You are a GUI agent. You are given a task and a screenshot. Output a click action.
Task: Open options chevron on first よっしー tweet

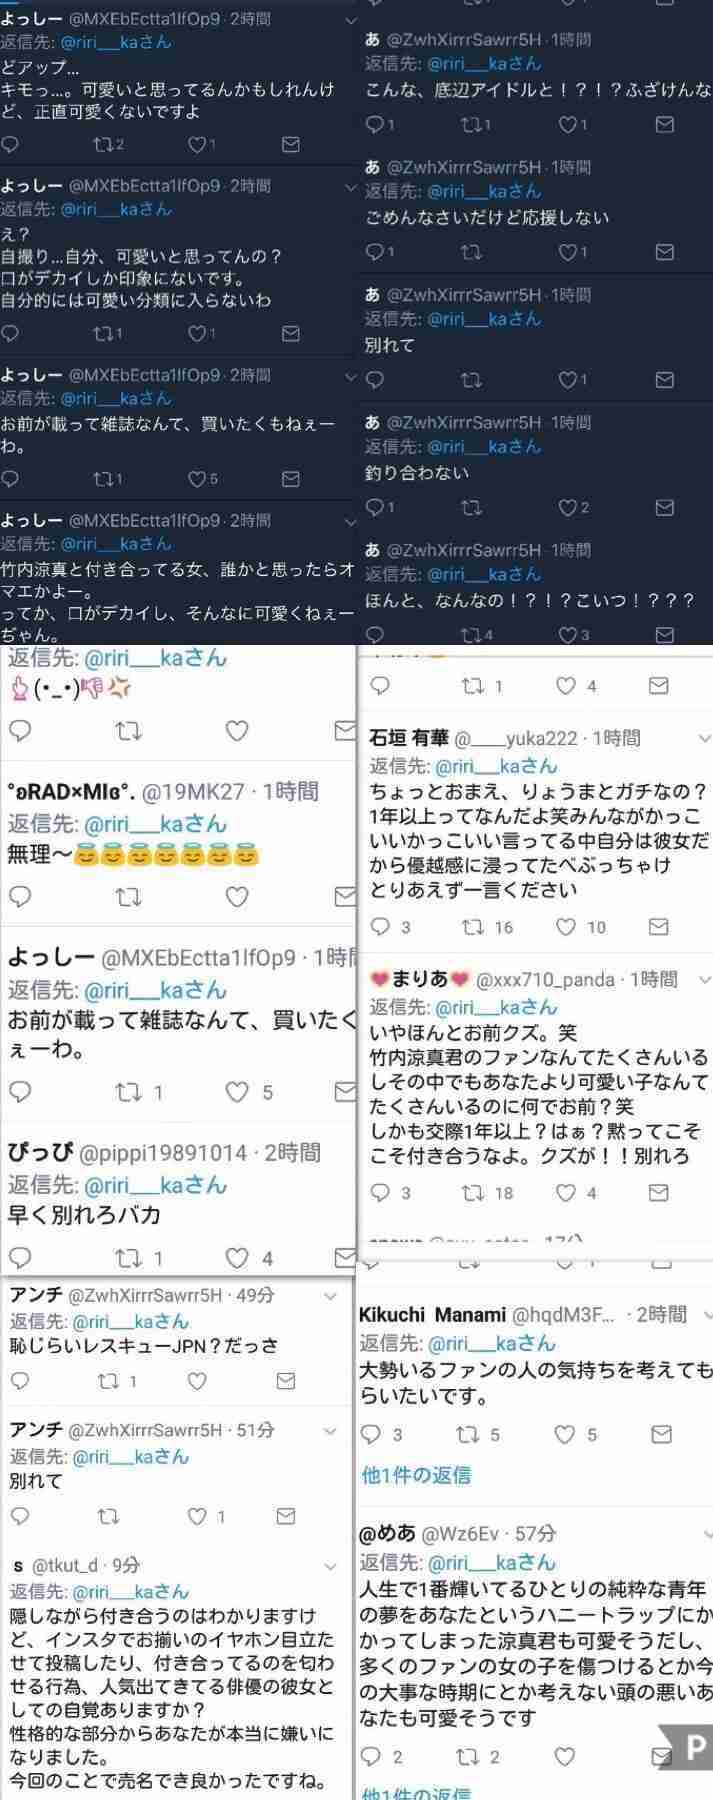350,19
